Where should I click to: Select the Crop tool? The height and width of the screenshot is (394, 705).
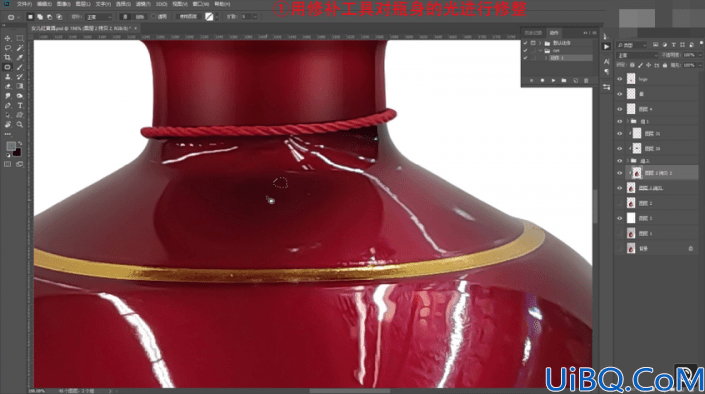(x=8, y=58)
